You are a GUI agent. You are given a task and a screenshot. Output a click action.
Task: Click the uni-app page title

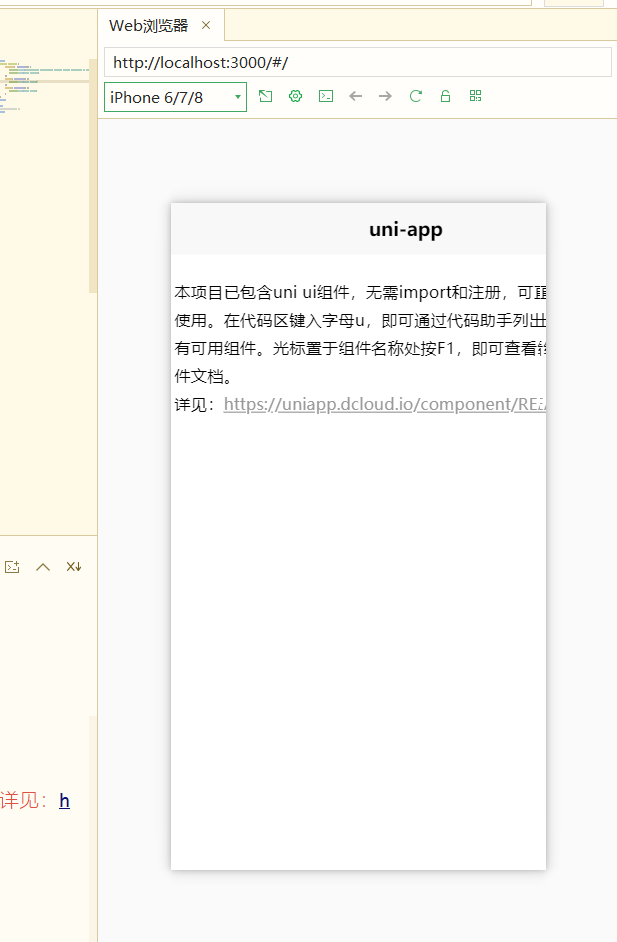coord(406,229)
